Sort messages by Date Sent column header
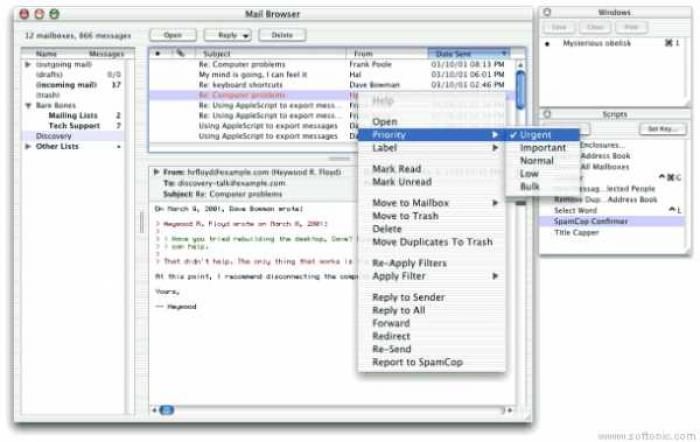 [469, 54]
